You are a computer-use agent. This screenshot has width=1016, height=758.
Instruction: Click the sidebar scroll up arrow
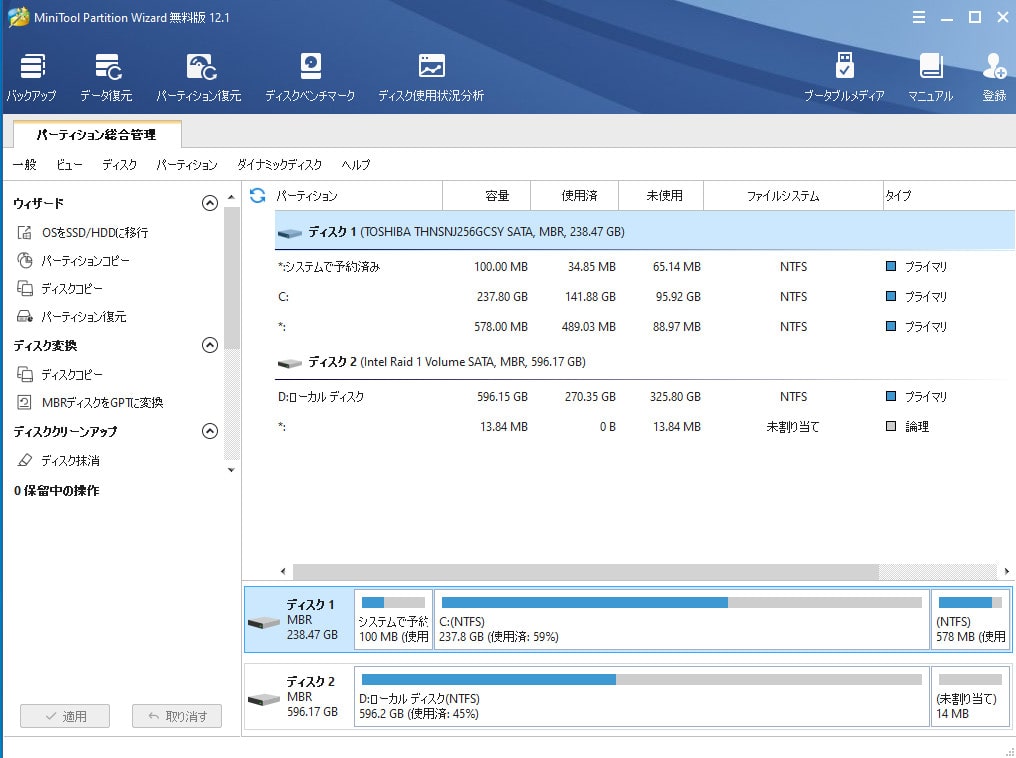(231, 197)
